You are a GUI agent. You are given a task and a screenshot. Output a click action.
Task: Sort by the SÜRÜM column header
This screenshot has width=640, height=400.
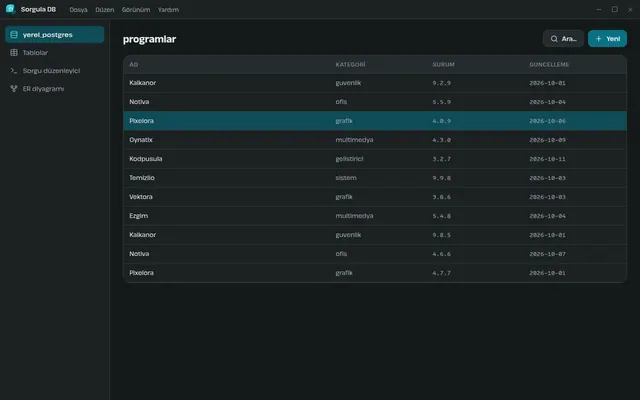click(x=443, y=64)
